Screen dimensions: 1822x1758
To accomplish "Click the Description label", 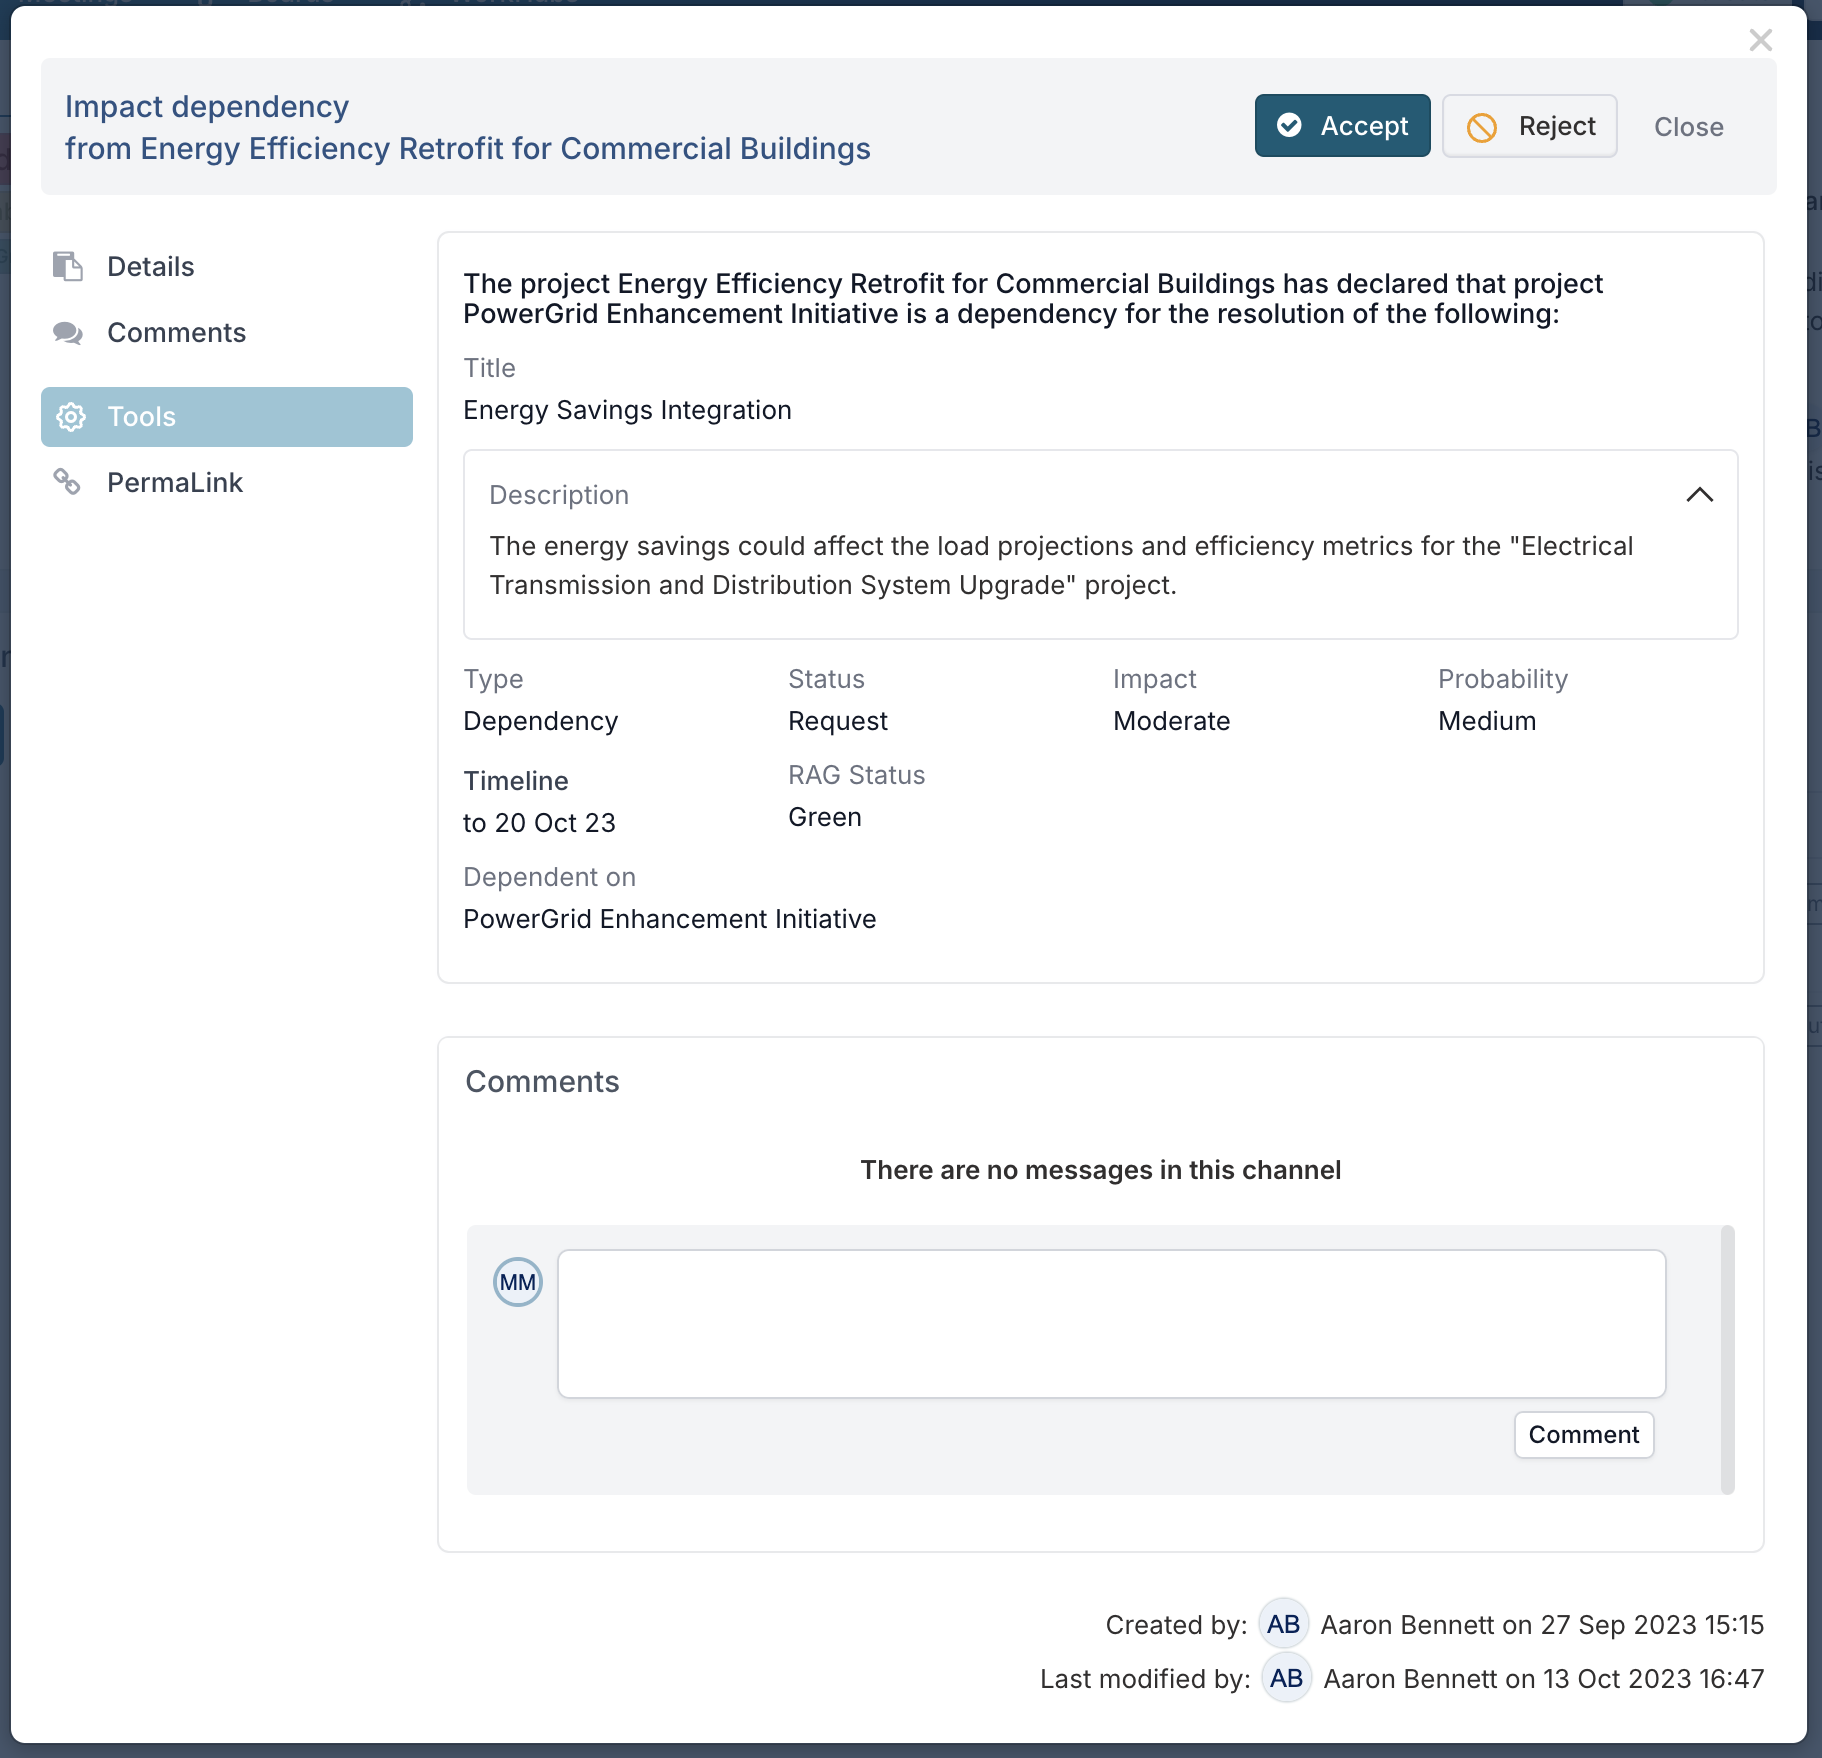I will tap(559, 495).
